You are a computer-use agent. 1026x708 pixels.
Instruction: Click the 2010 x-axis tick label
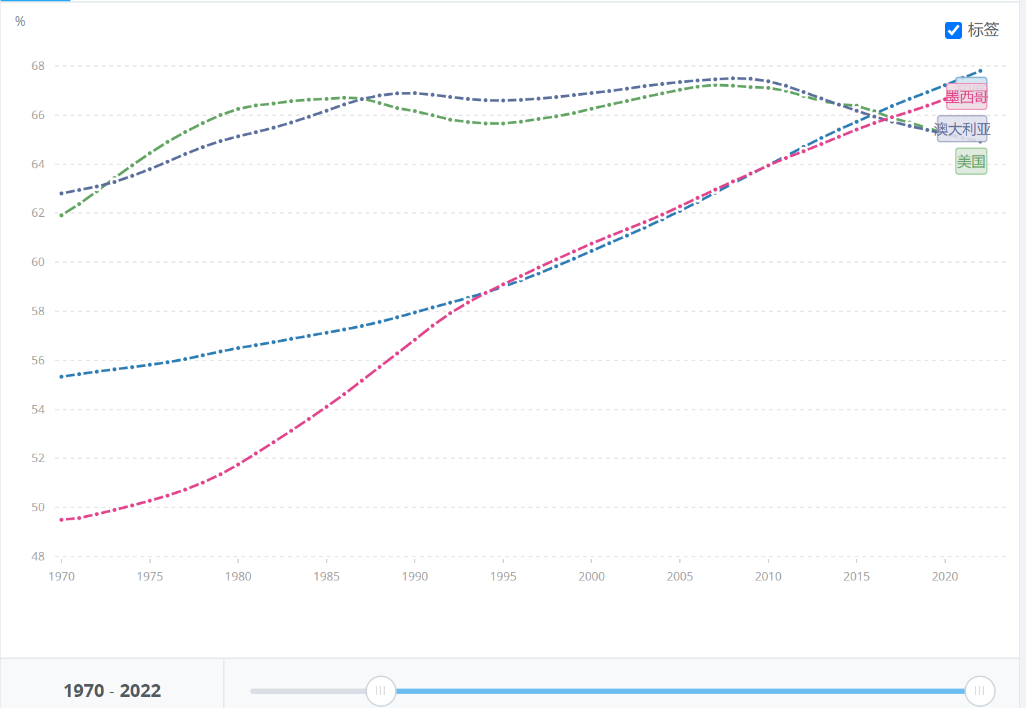pyautogui.click(x=768, y=576)
